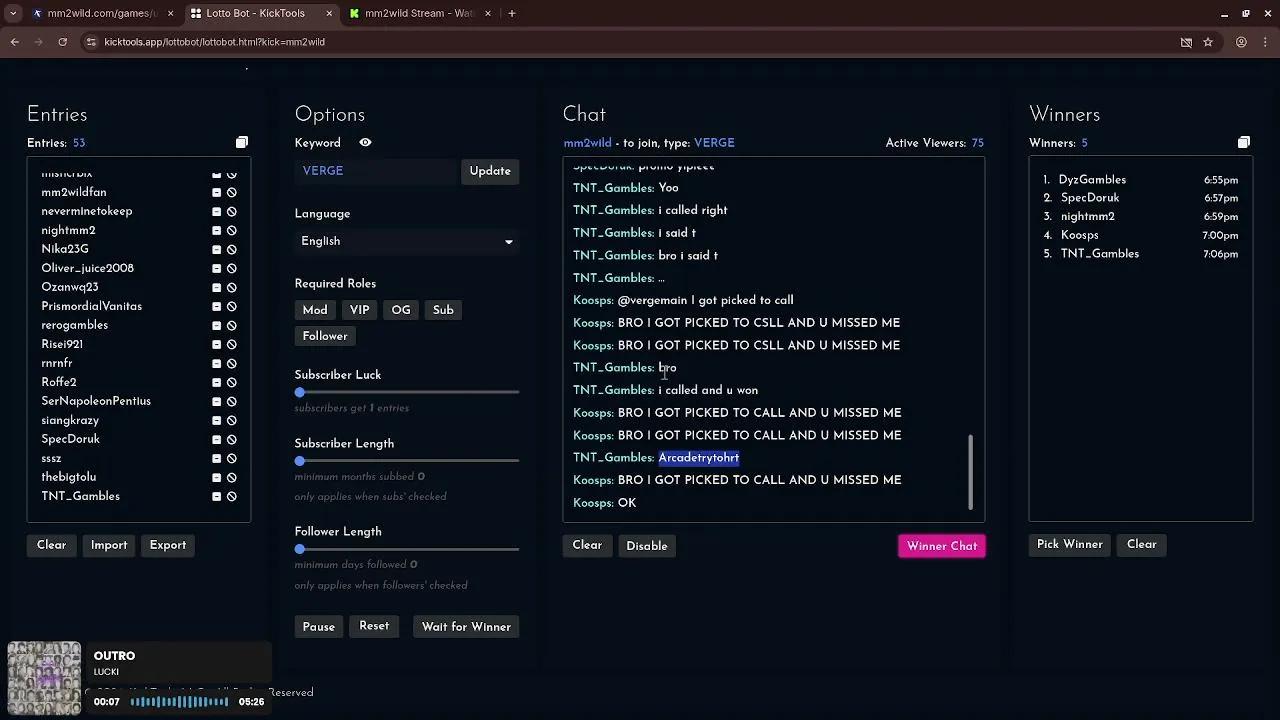The height and width of the screenshot is (720, 1280).
Task: Adjust the Subscriber Length slider
Action: coord(407,461)
